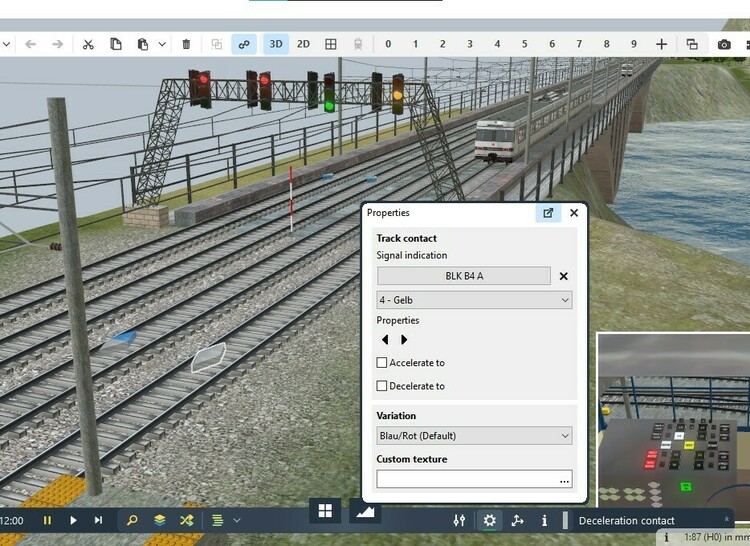750x546 pixels.
Task: Pop out the Properties panel
Action: [548, 213]
